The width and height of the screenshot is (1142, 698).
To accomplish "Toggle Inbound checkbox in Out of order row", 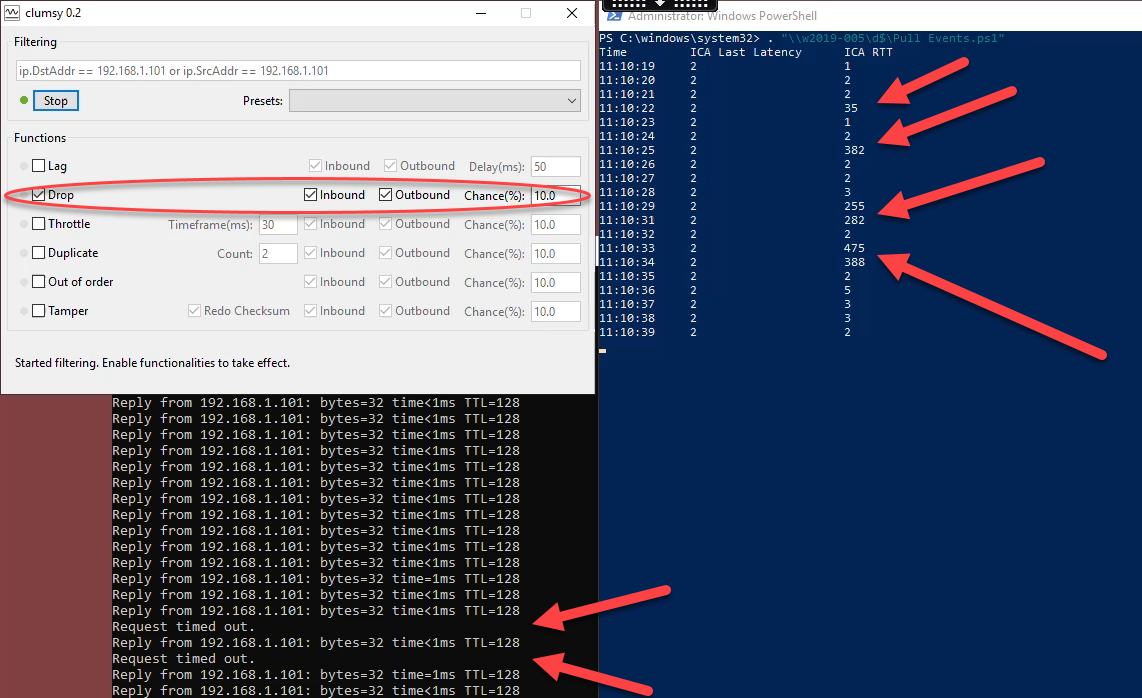I will coord(310,281).
